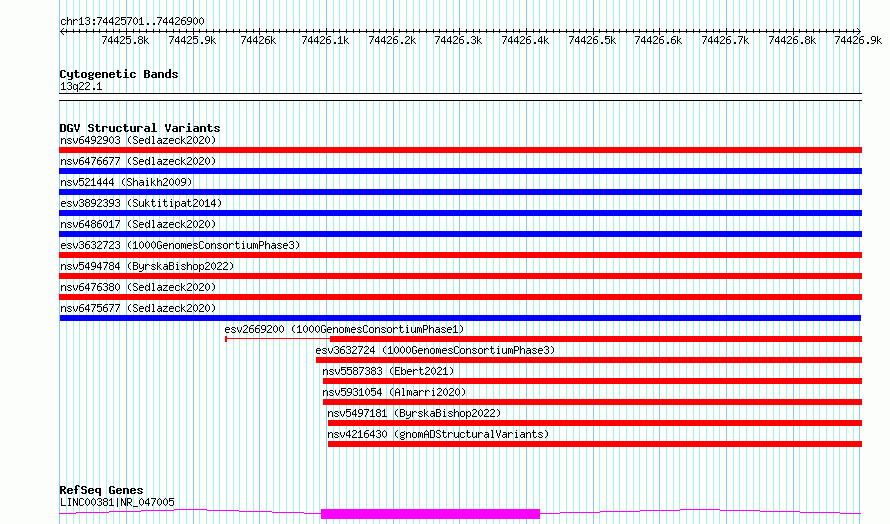Click the DGV Structural Variants track title

pos(140,128)
